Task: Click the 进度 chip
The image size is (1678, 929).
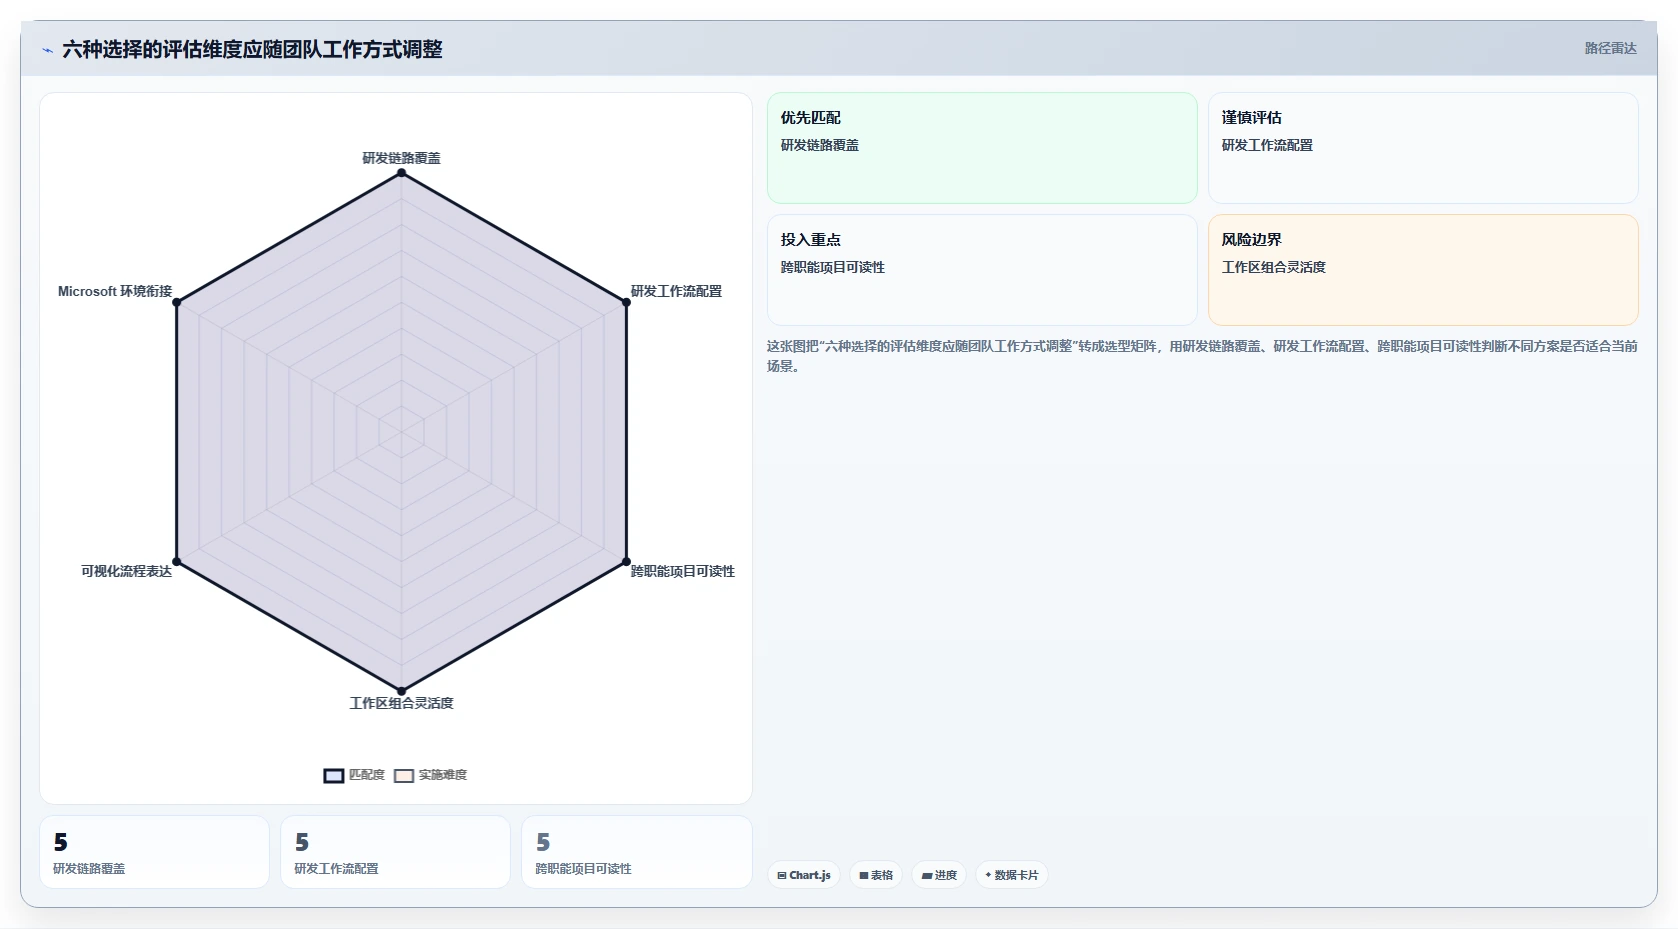Action: click(939, 875)
